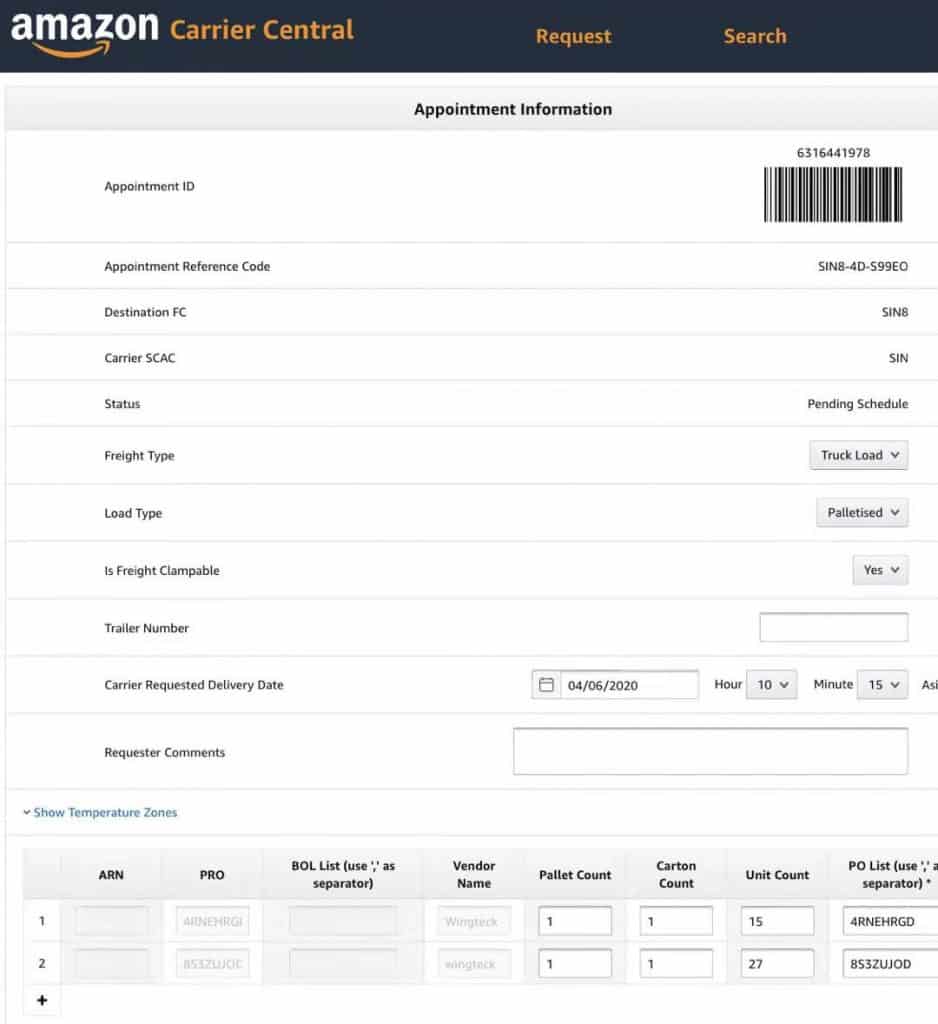Click the Trailer Number input field

tap(833, 627)
